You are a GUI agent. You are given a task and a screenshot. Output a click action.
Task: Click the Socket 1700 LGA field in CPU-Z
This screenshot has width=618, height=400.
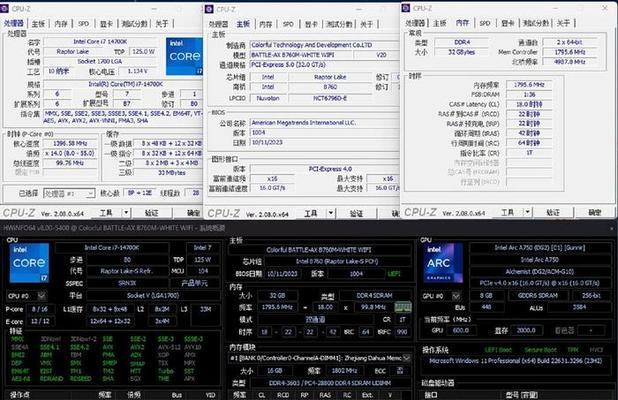pos(100,61)
